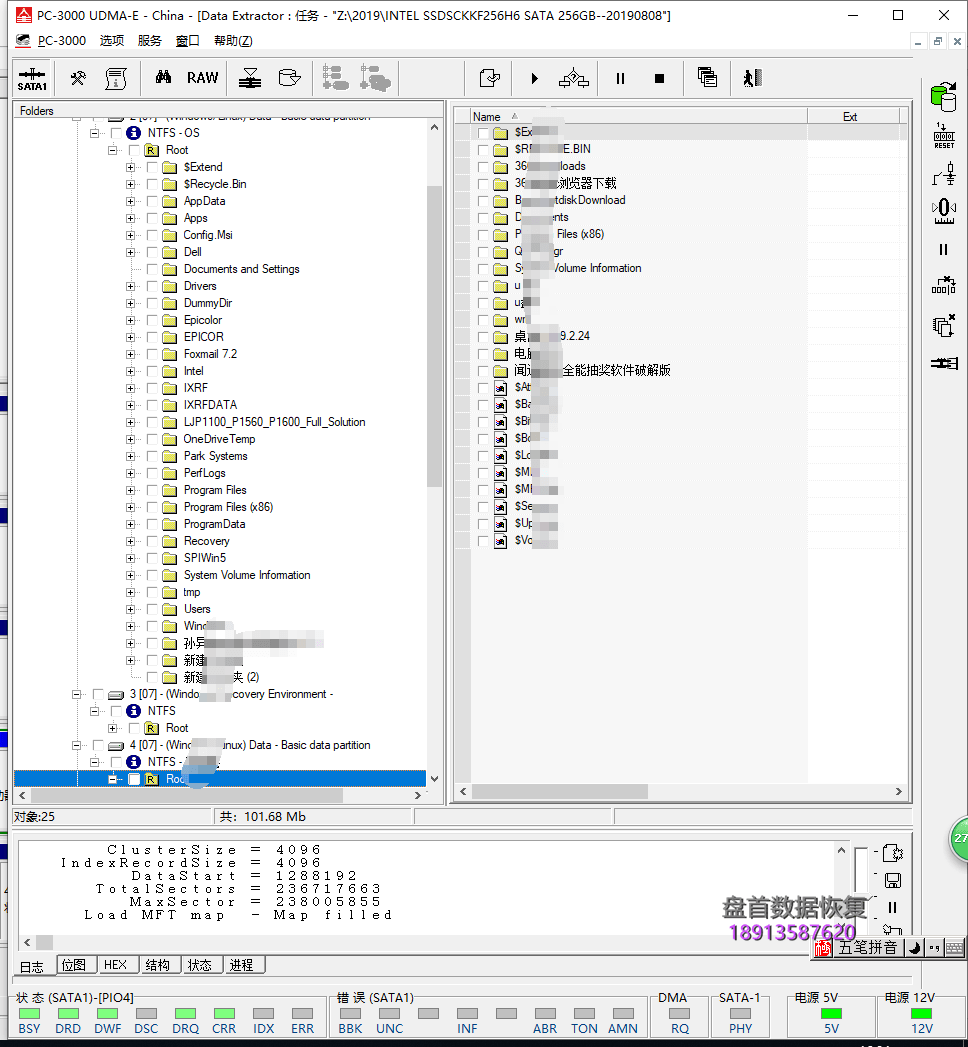Click the exit running-man icon
The width and height of the screenshot is (968, 1047).
pyautogui.click(x=752, y=78)
